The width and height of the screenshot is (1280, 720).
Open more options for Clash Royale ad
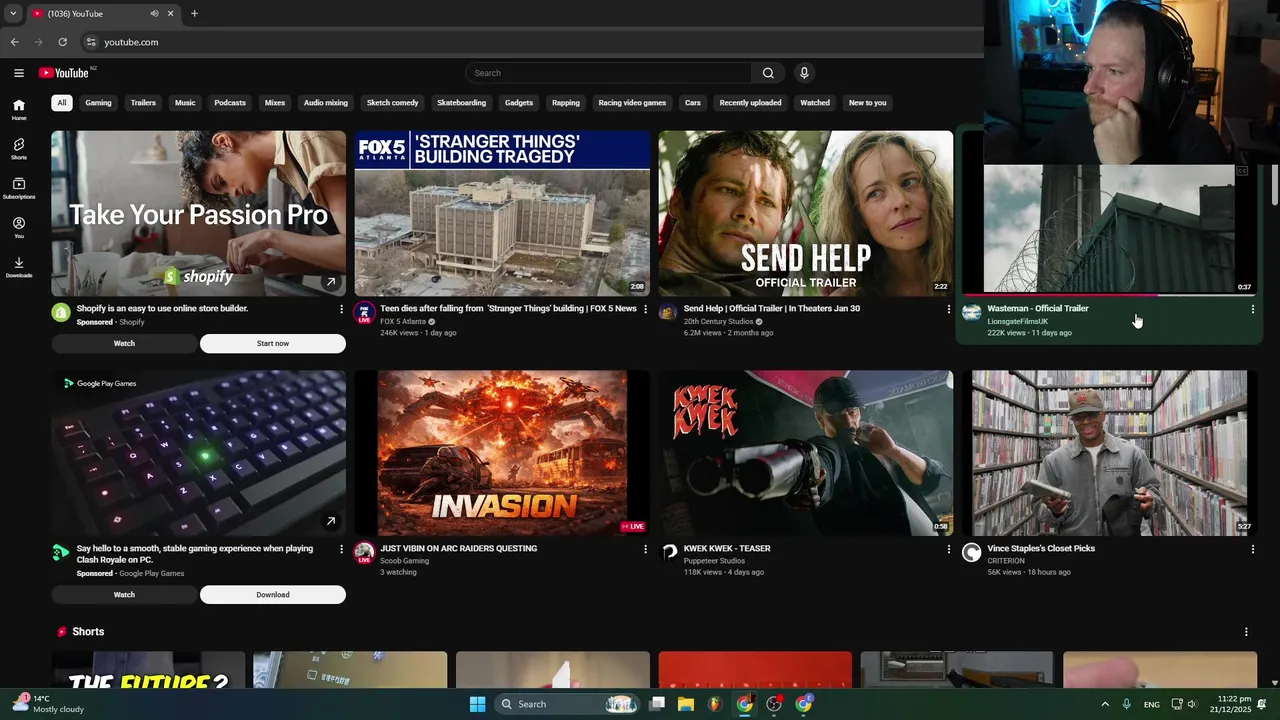point(341,549)
